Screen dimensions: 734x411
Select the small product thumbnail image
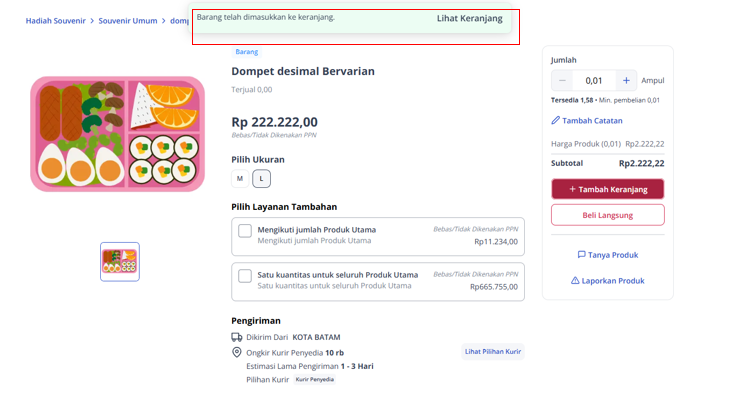(x=120, y=262)
